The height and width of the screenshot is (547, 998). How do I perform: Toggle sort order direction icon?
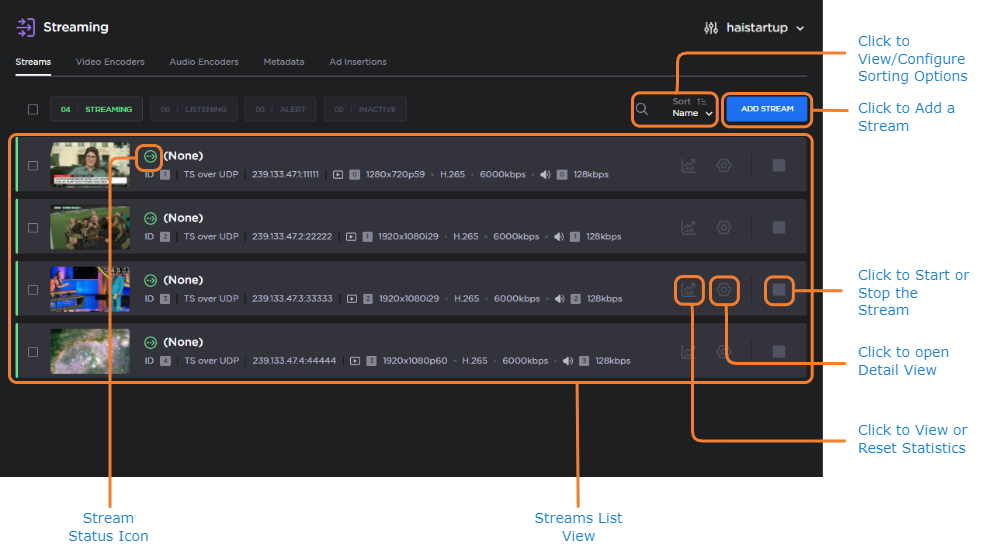coord(703,101)
